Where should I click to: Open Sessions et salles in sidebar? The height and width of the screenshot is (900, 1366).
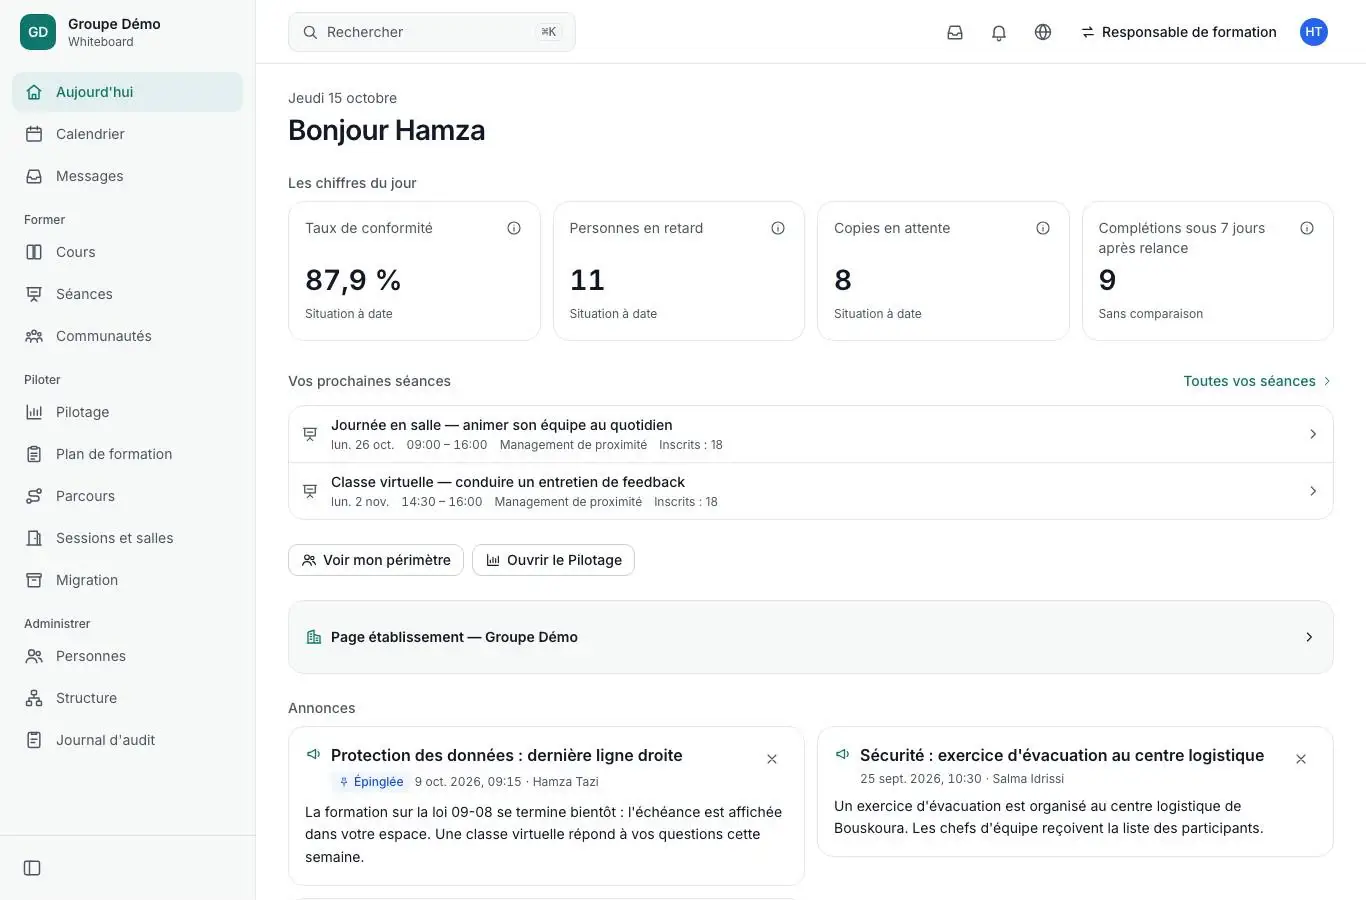[127, 538]
